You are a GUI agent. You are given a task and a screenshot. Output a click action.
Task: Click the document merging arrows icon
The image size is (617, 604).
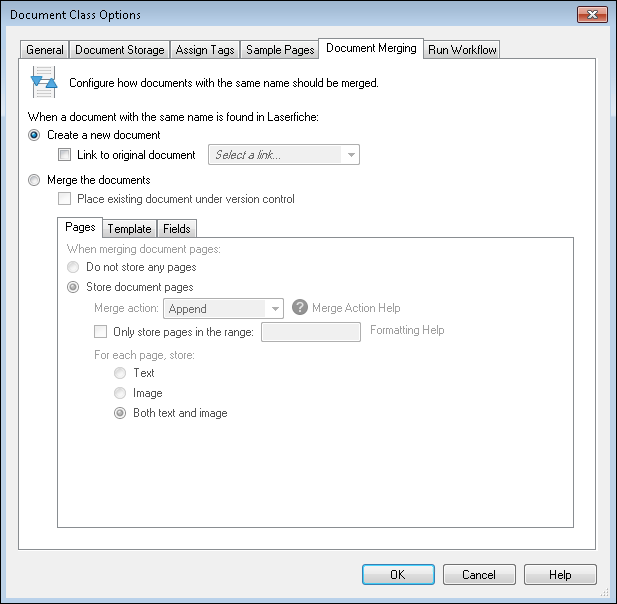[44, 82]
